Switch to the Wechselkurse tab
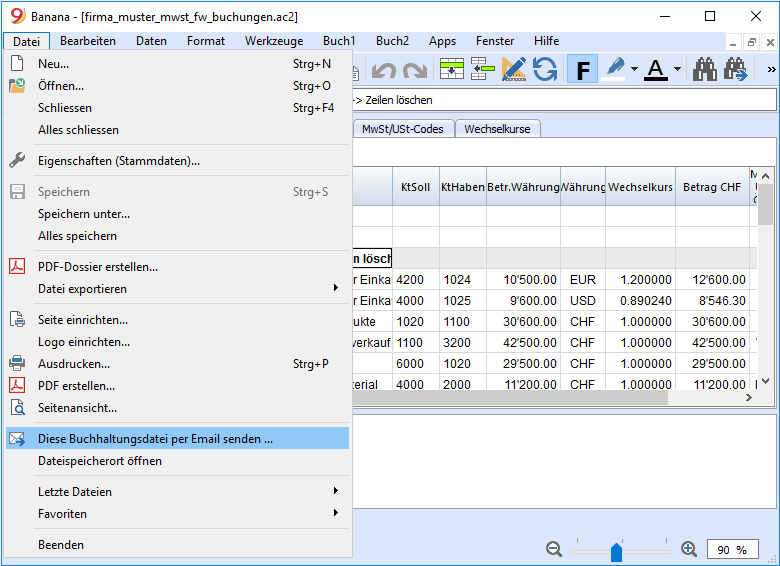The width and height of the screenshot is (780, 566). tap(497, 129)
